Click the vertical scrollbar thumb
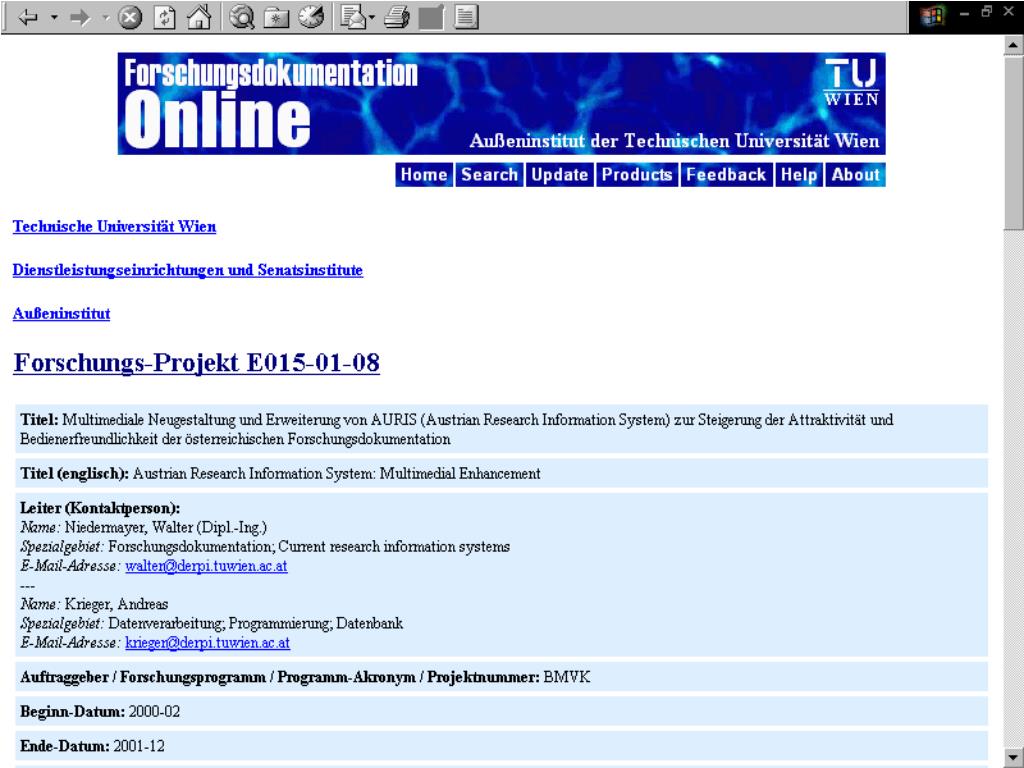 [1013, 142]
